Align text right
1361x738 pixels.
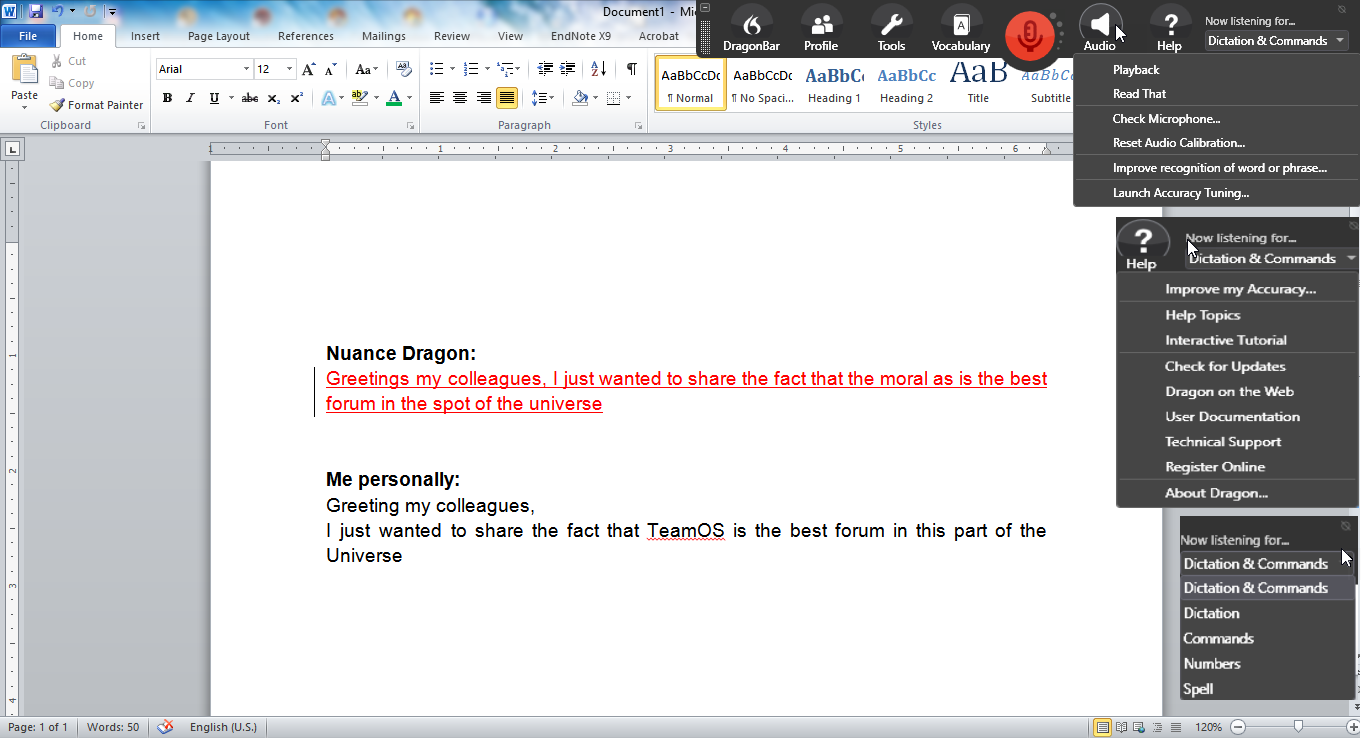coord(484,98)
